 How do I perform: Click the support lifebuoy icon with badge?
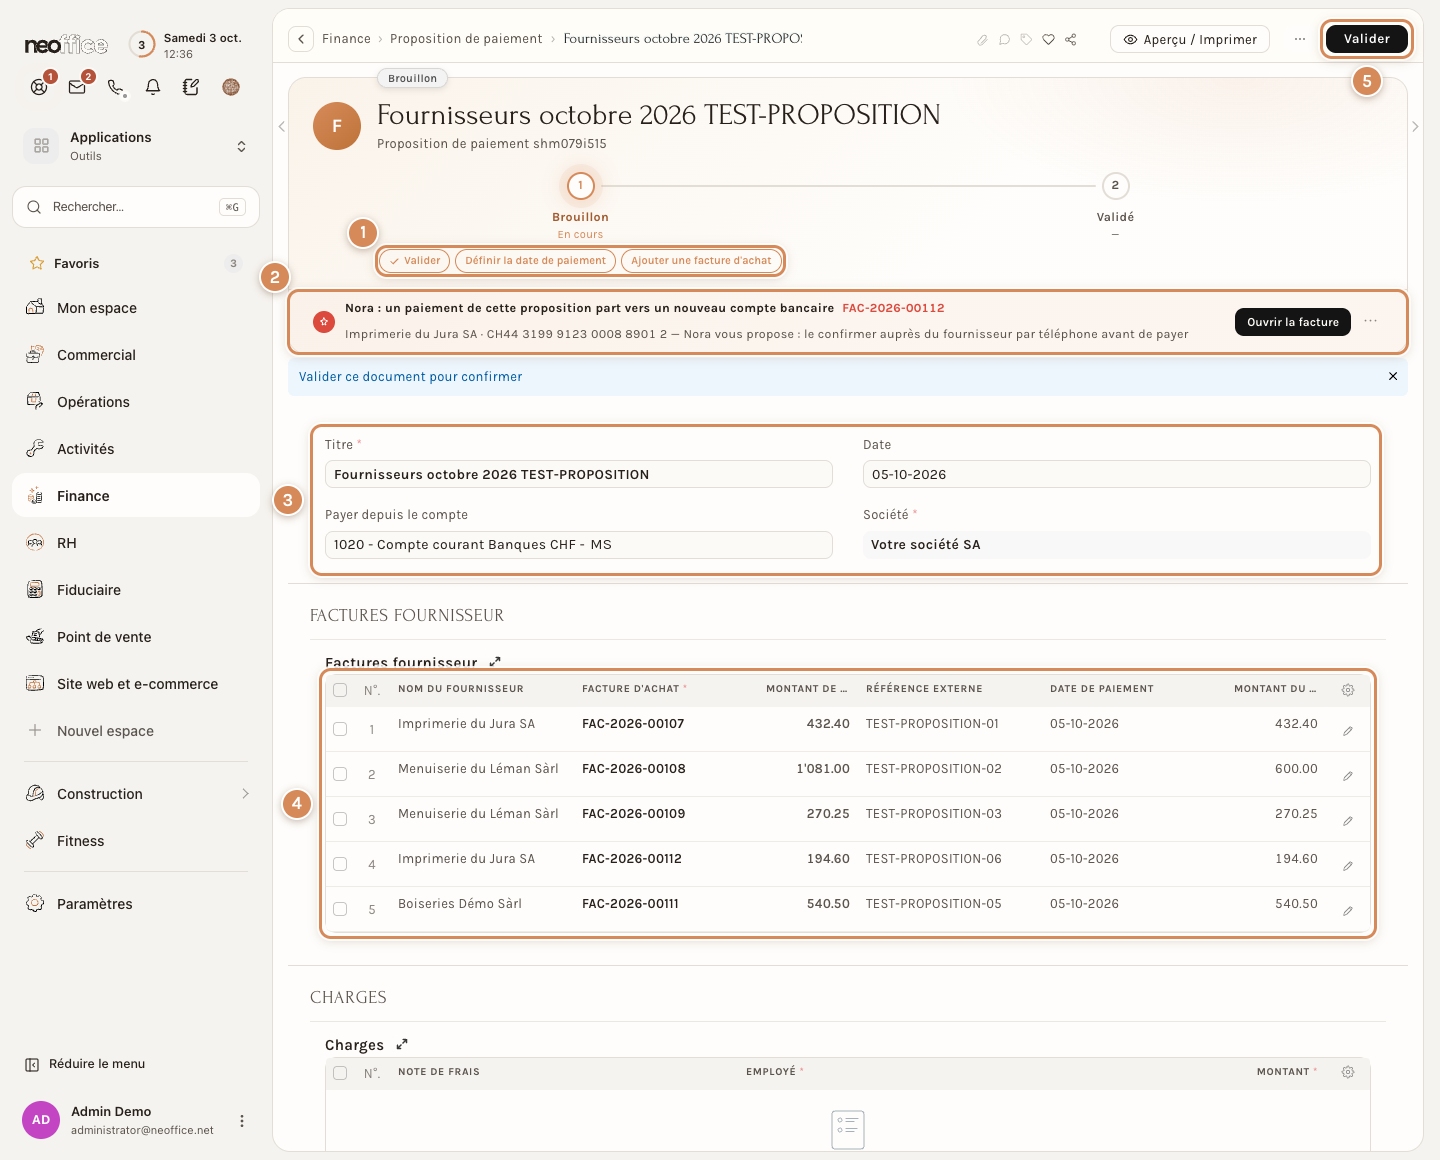(39, 87)
